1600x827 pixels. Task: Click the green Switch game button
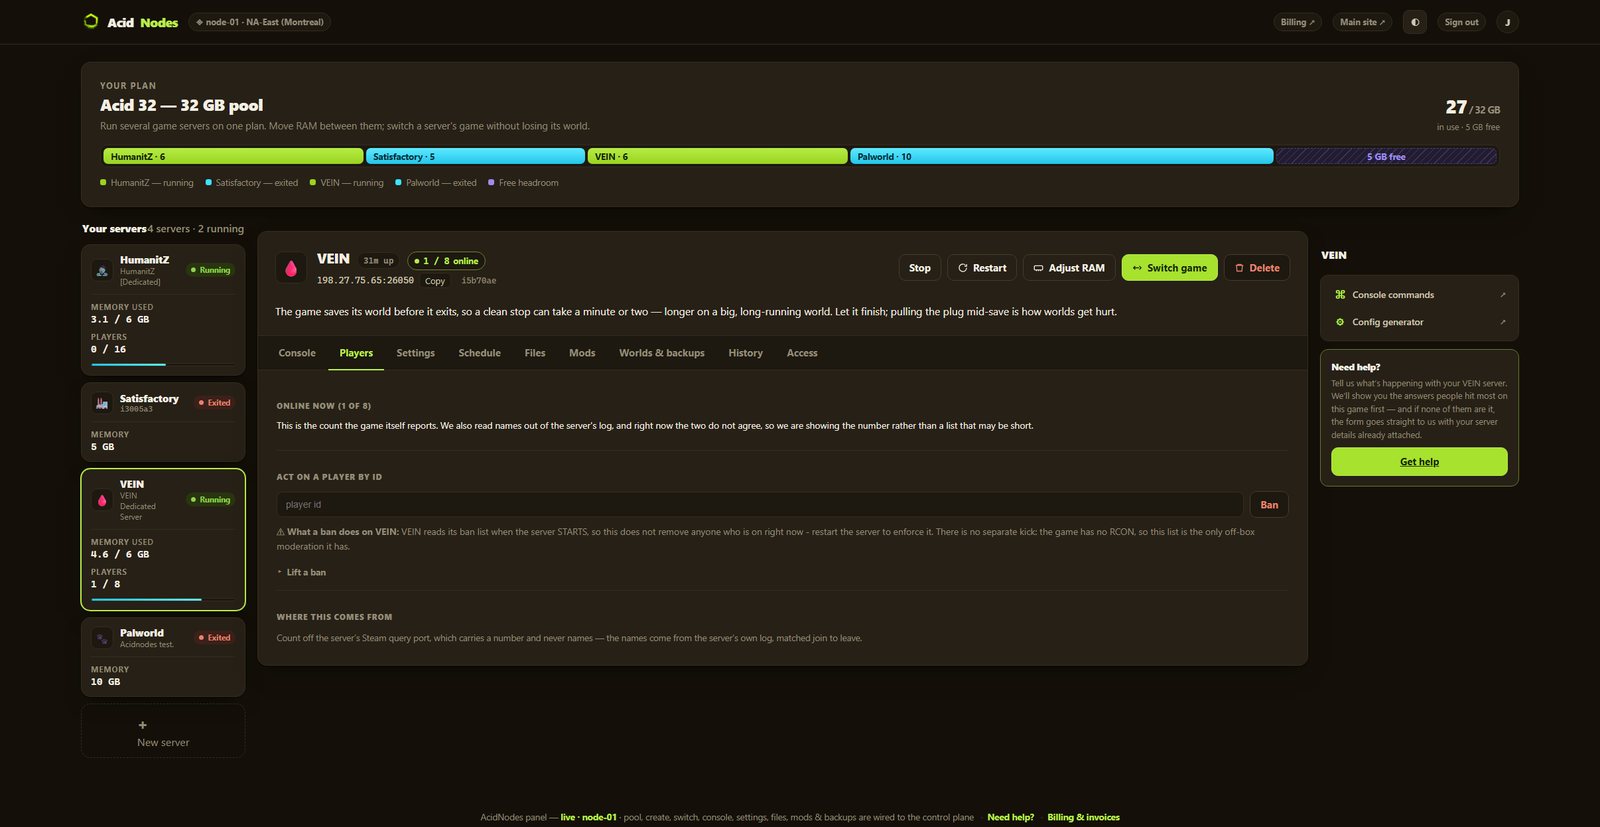1170,268
